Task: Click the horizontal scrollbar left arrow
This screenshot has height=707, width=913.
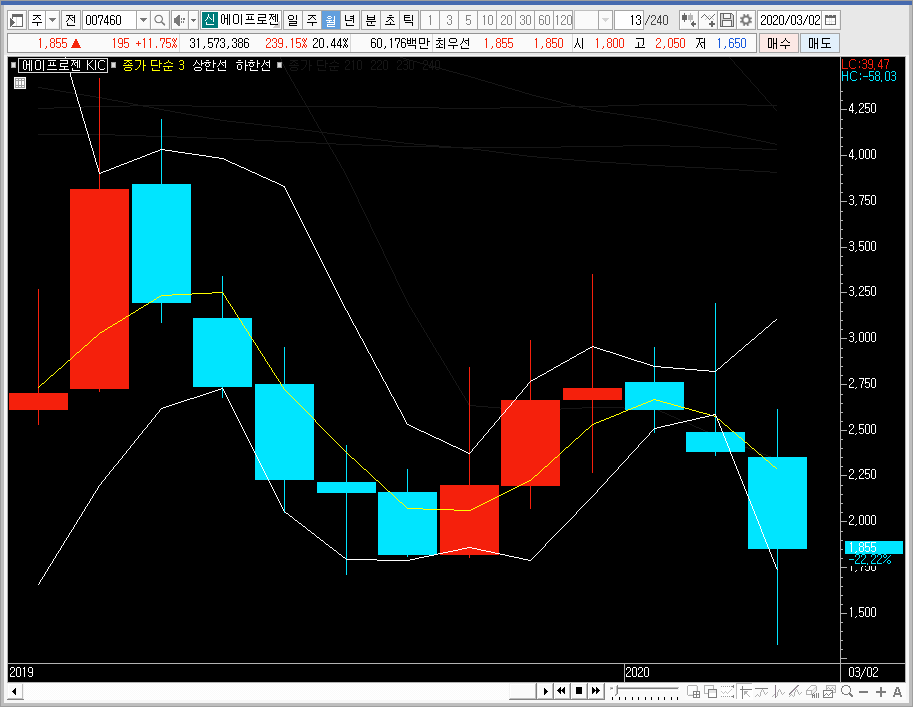Action: coord(14,692)
